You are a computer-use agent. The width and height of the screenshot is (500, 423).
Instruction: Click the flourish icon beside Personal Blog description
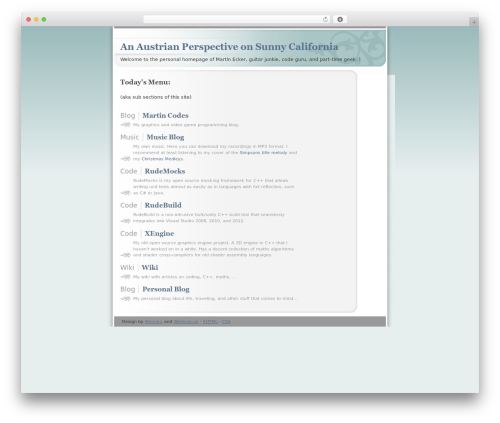(x=126, y=298)
